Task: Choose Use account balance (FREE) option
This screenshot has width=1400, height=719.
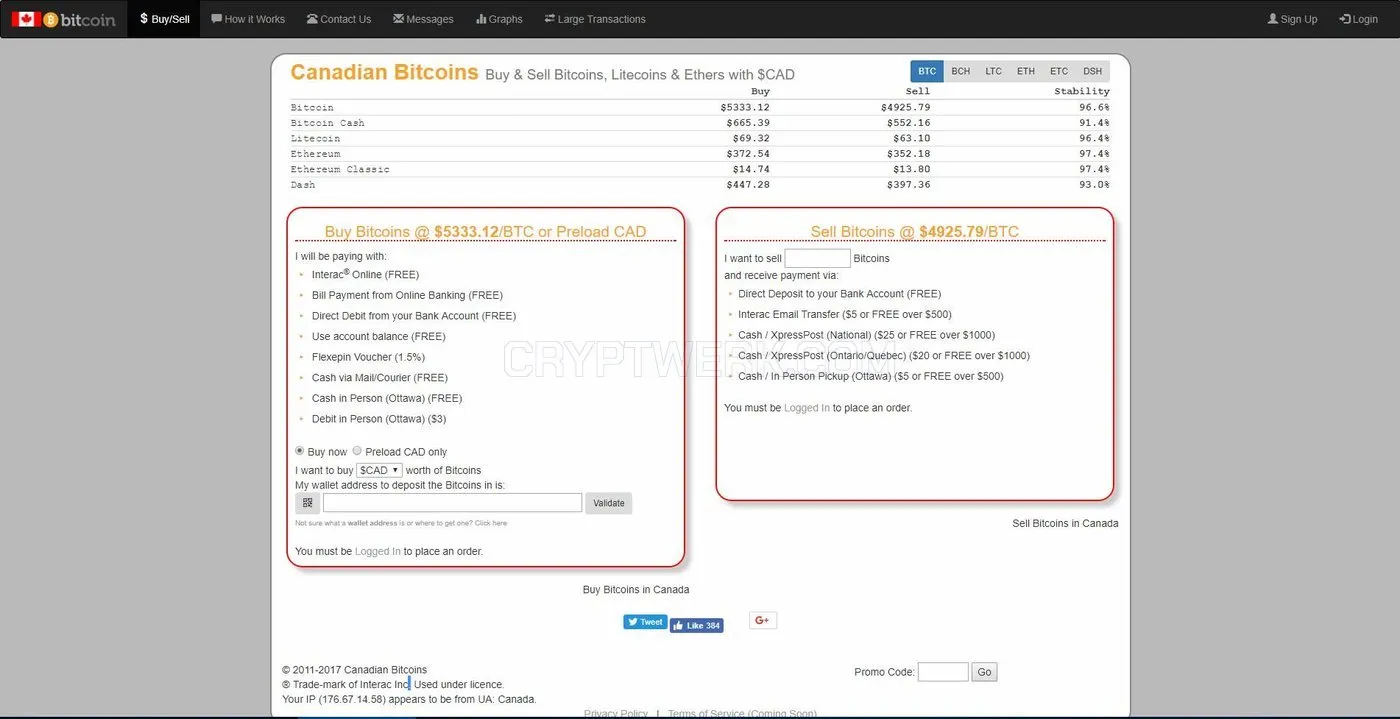Action: [379, 336]
